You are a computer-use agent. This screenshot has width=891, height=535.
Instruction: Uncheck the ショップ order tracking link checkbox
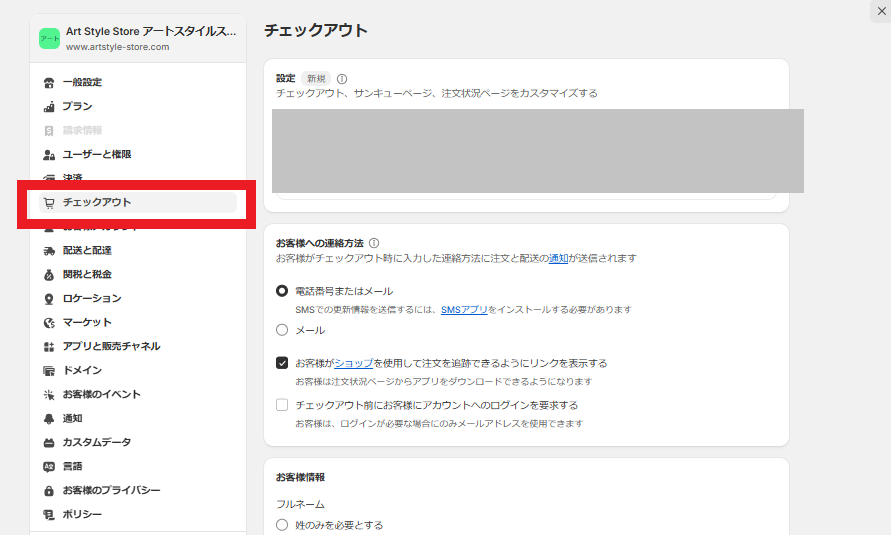[x=282, y=363]
